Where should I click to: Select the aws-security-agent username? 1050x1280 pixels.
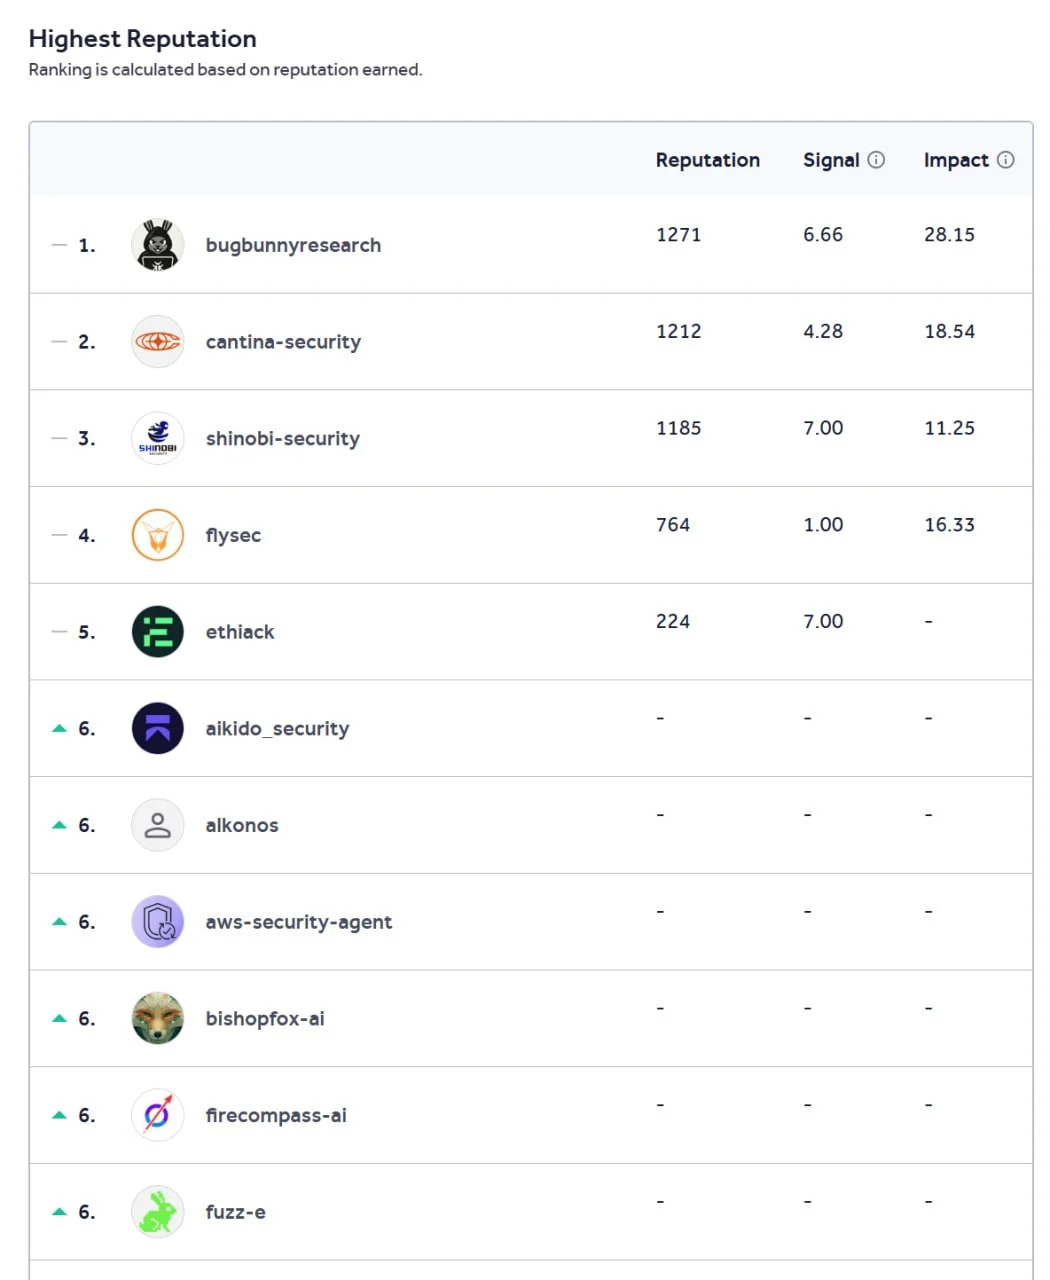299,922
